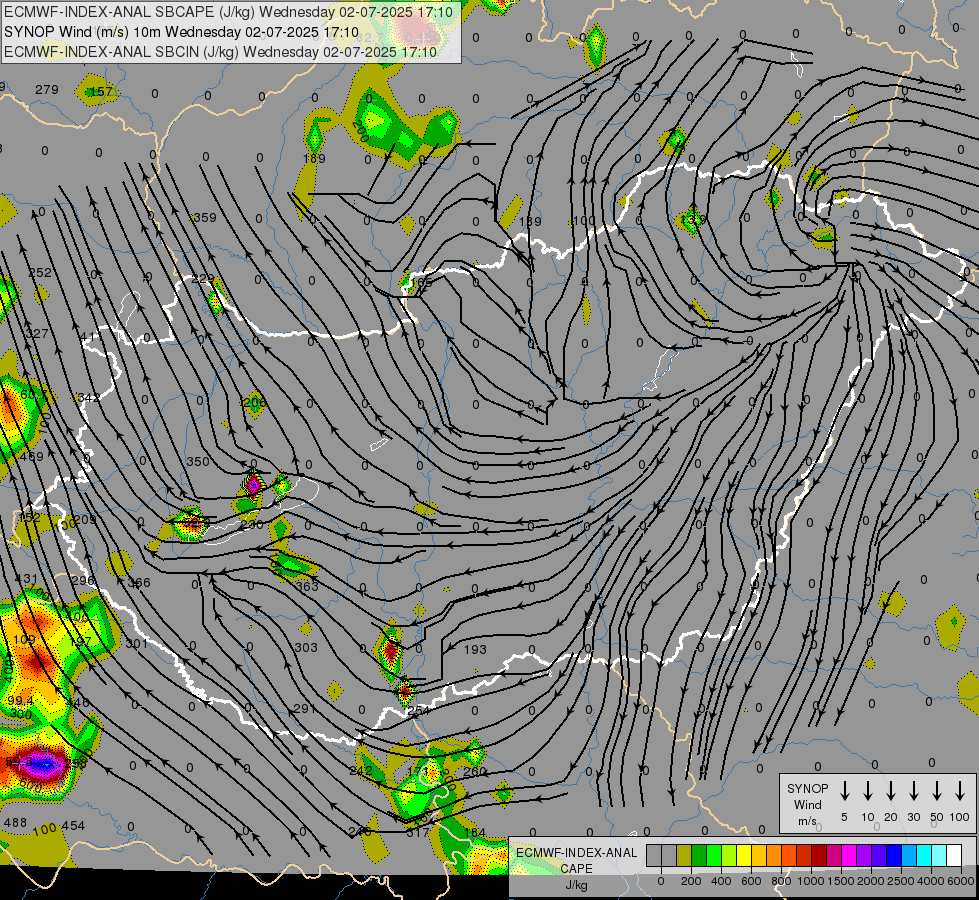The image size is (979, 900).
Task: Click the 359 value on the map
Action: (205, 217)
